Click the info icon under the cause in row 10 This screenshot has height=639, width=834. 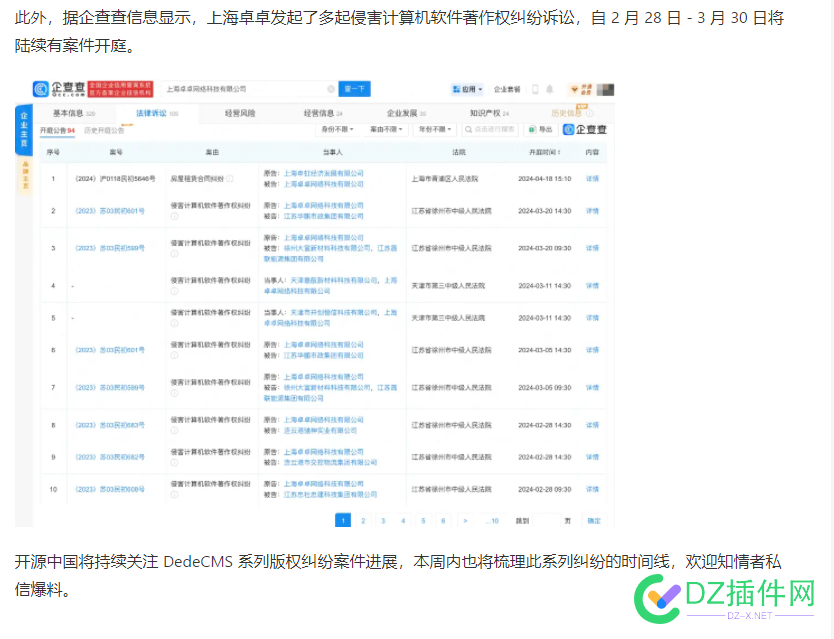[174, 495]
